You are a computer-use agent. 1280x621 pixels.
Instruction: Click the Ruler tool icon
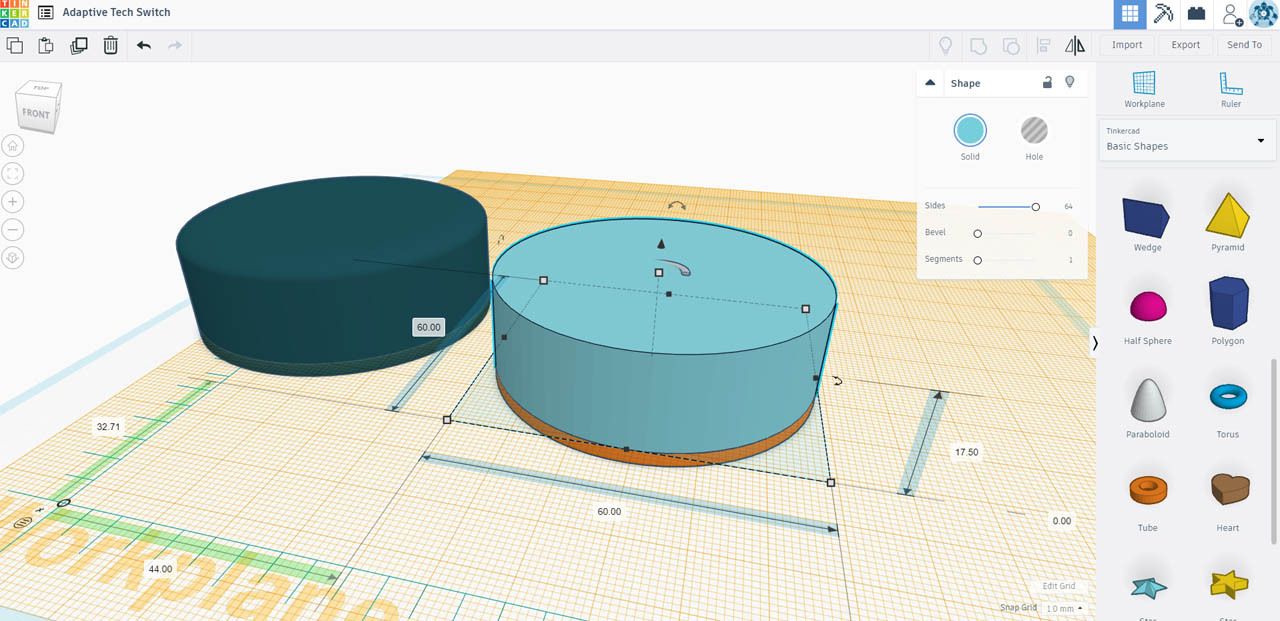(x=1229, y=88)
